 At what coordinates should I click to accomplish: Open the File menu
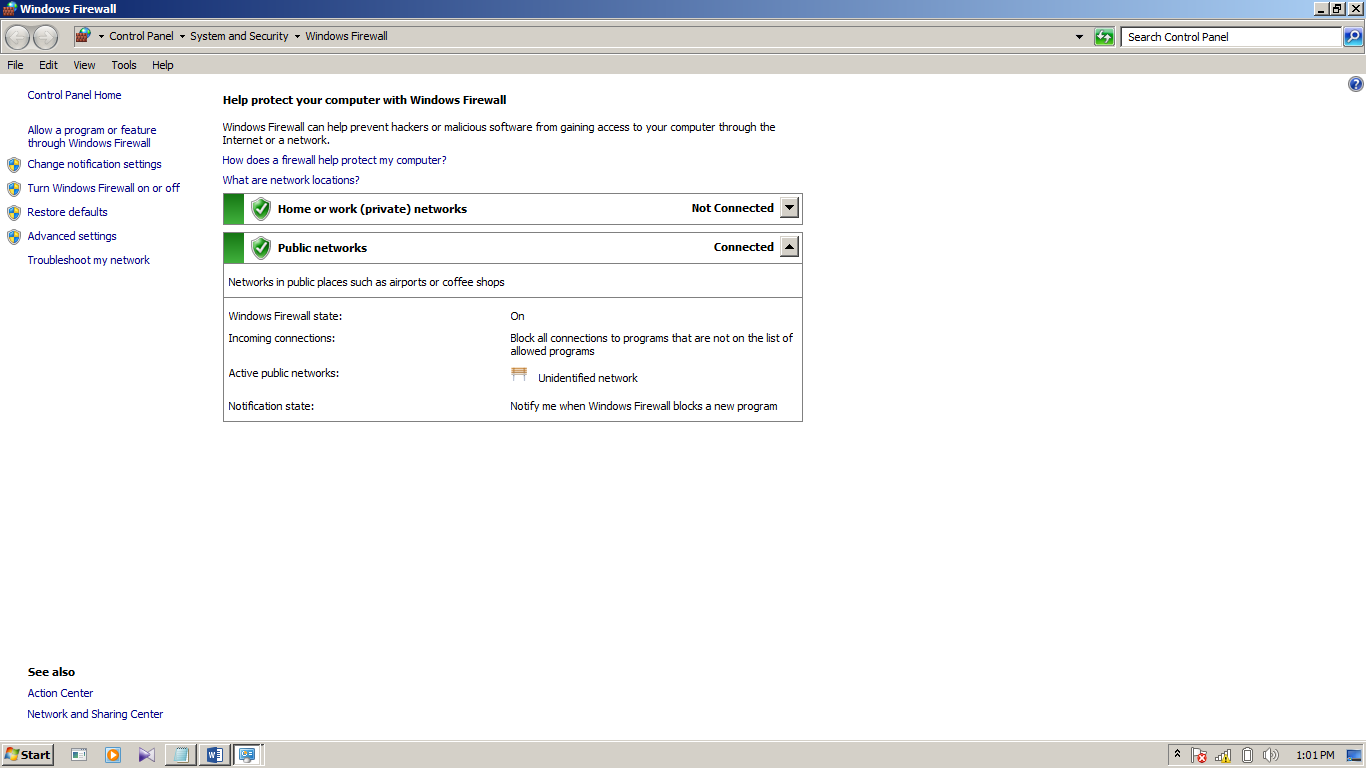pyautogui.click(x=15, y=65)
